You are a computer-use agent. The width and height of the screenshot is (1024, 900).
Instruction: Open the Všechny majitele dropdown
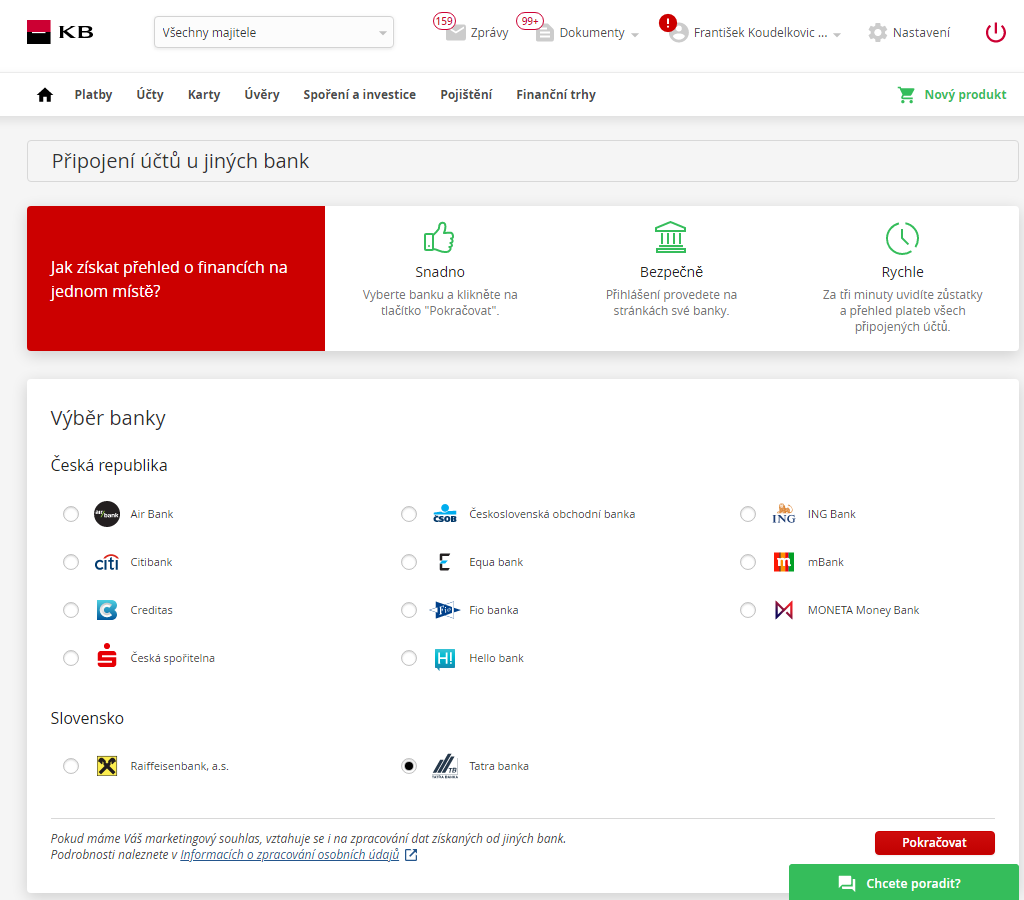point(273,33)
